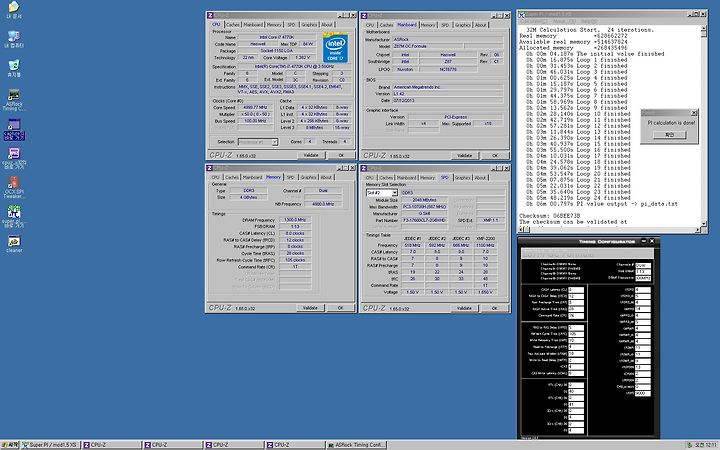
Task: Select the highlighted desktop shortcut below ASRock Timing
Action: point(14,129)
